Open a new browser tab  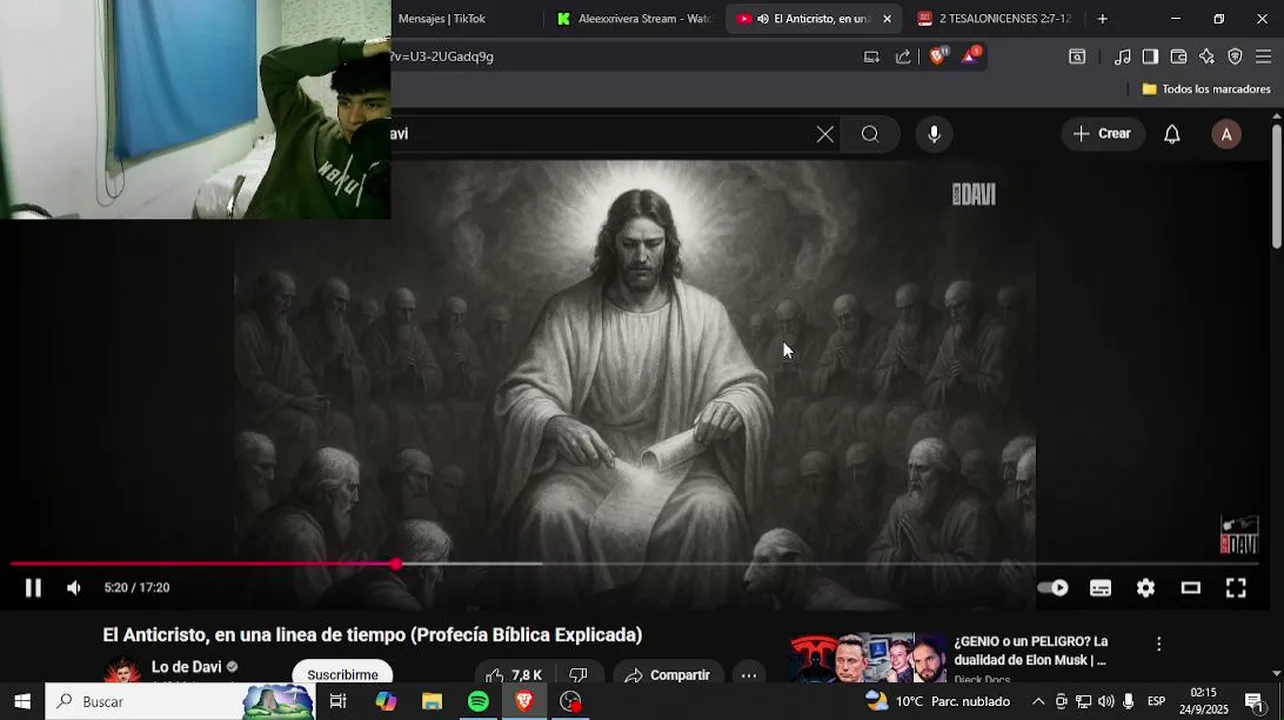pos(1102,19)
